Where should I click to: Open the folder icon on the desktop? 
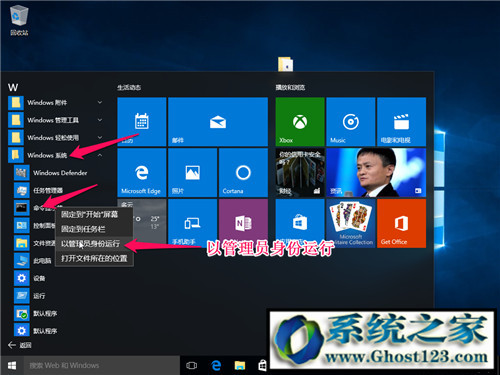click(x=286, y=64)
